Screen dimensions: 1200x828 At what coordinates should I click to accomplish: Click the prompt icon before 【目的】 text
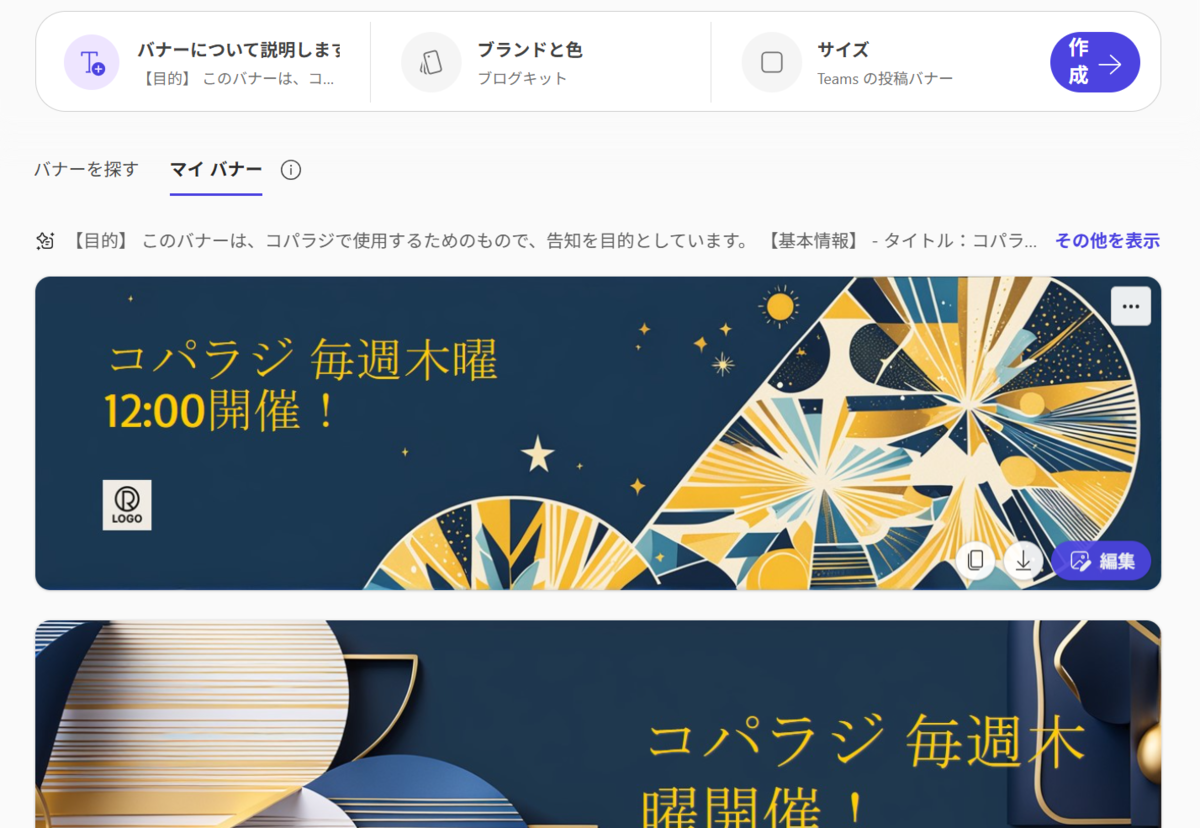pyautogui.click(x=45, y=241)
